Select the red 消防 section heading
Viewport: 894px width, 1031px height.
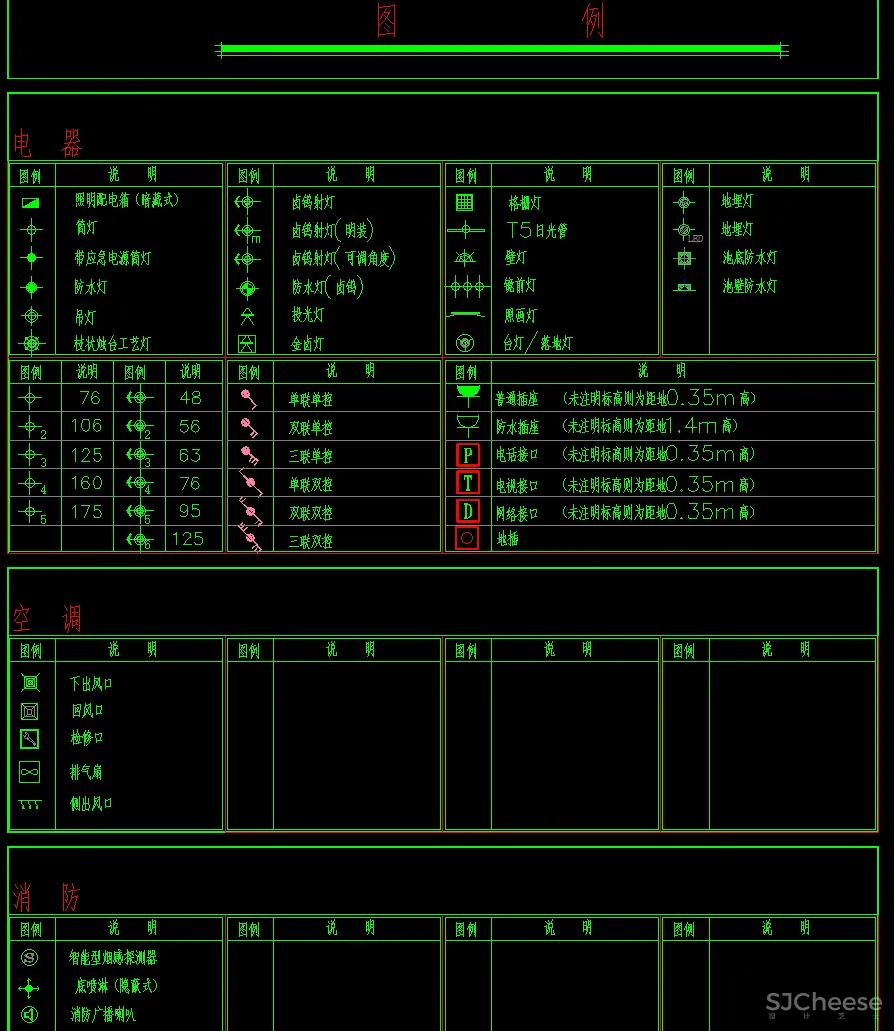[47, 897]
